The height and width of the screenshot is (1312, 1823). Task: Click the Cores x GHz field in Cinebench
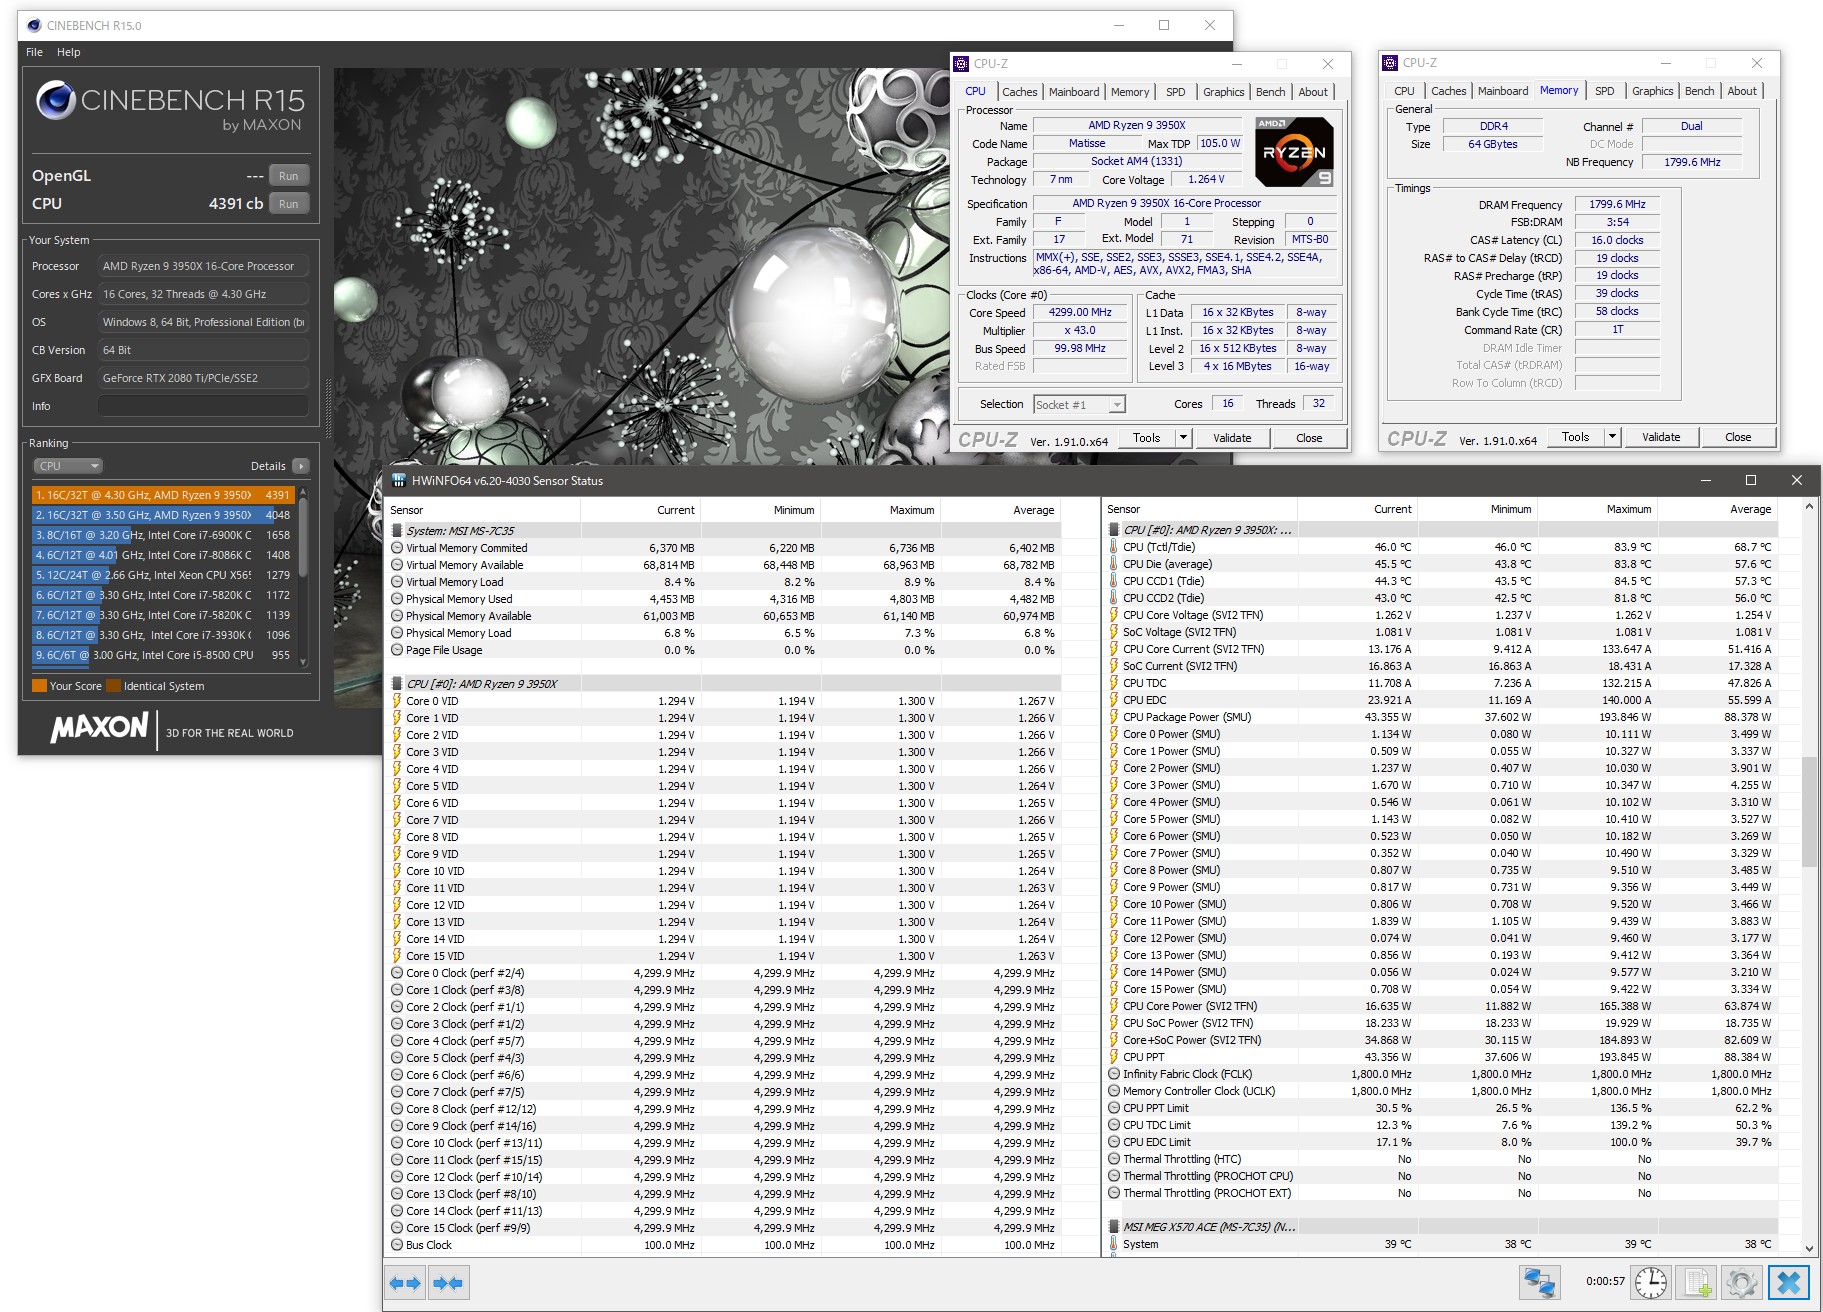coord(203,294)
